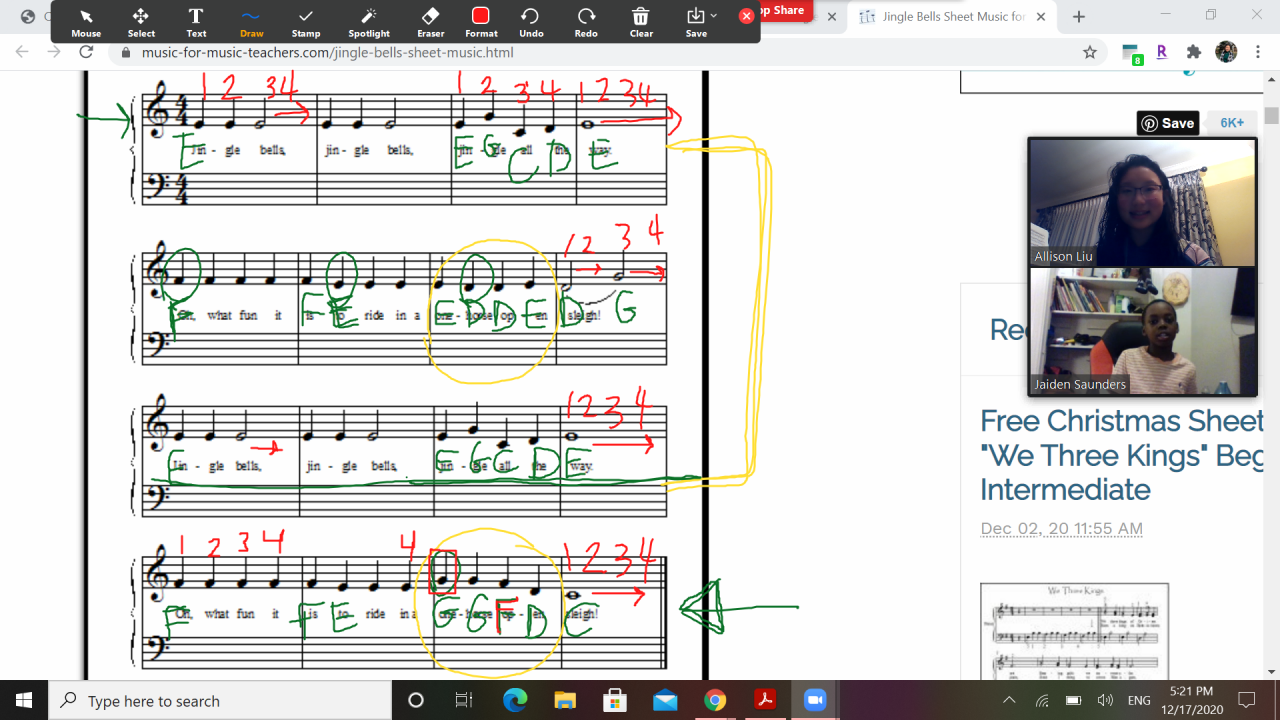
Task: Click the Pinterest Save button
Action: (x=1168, y=123)
